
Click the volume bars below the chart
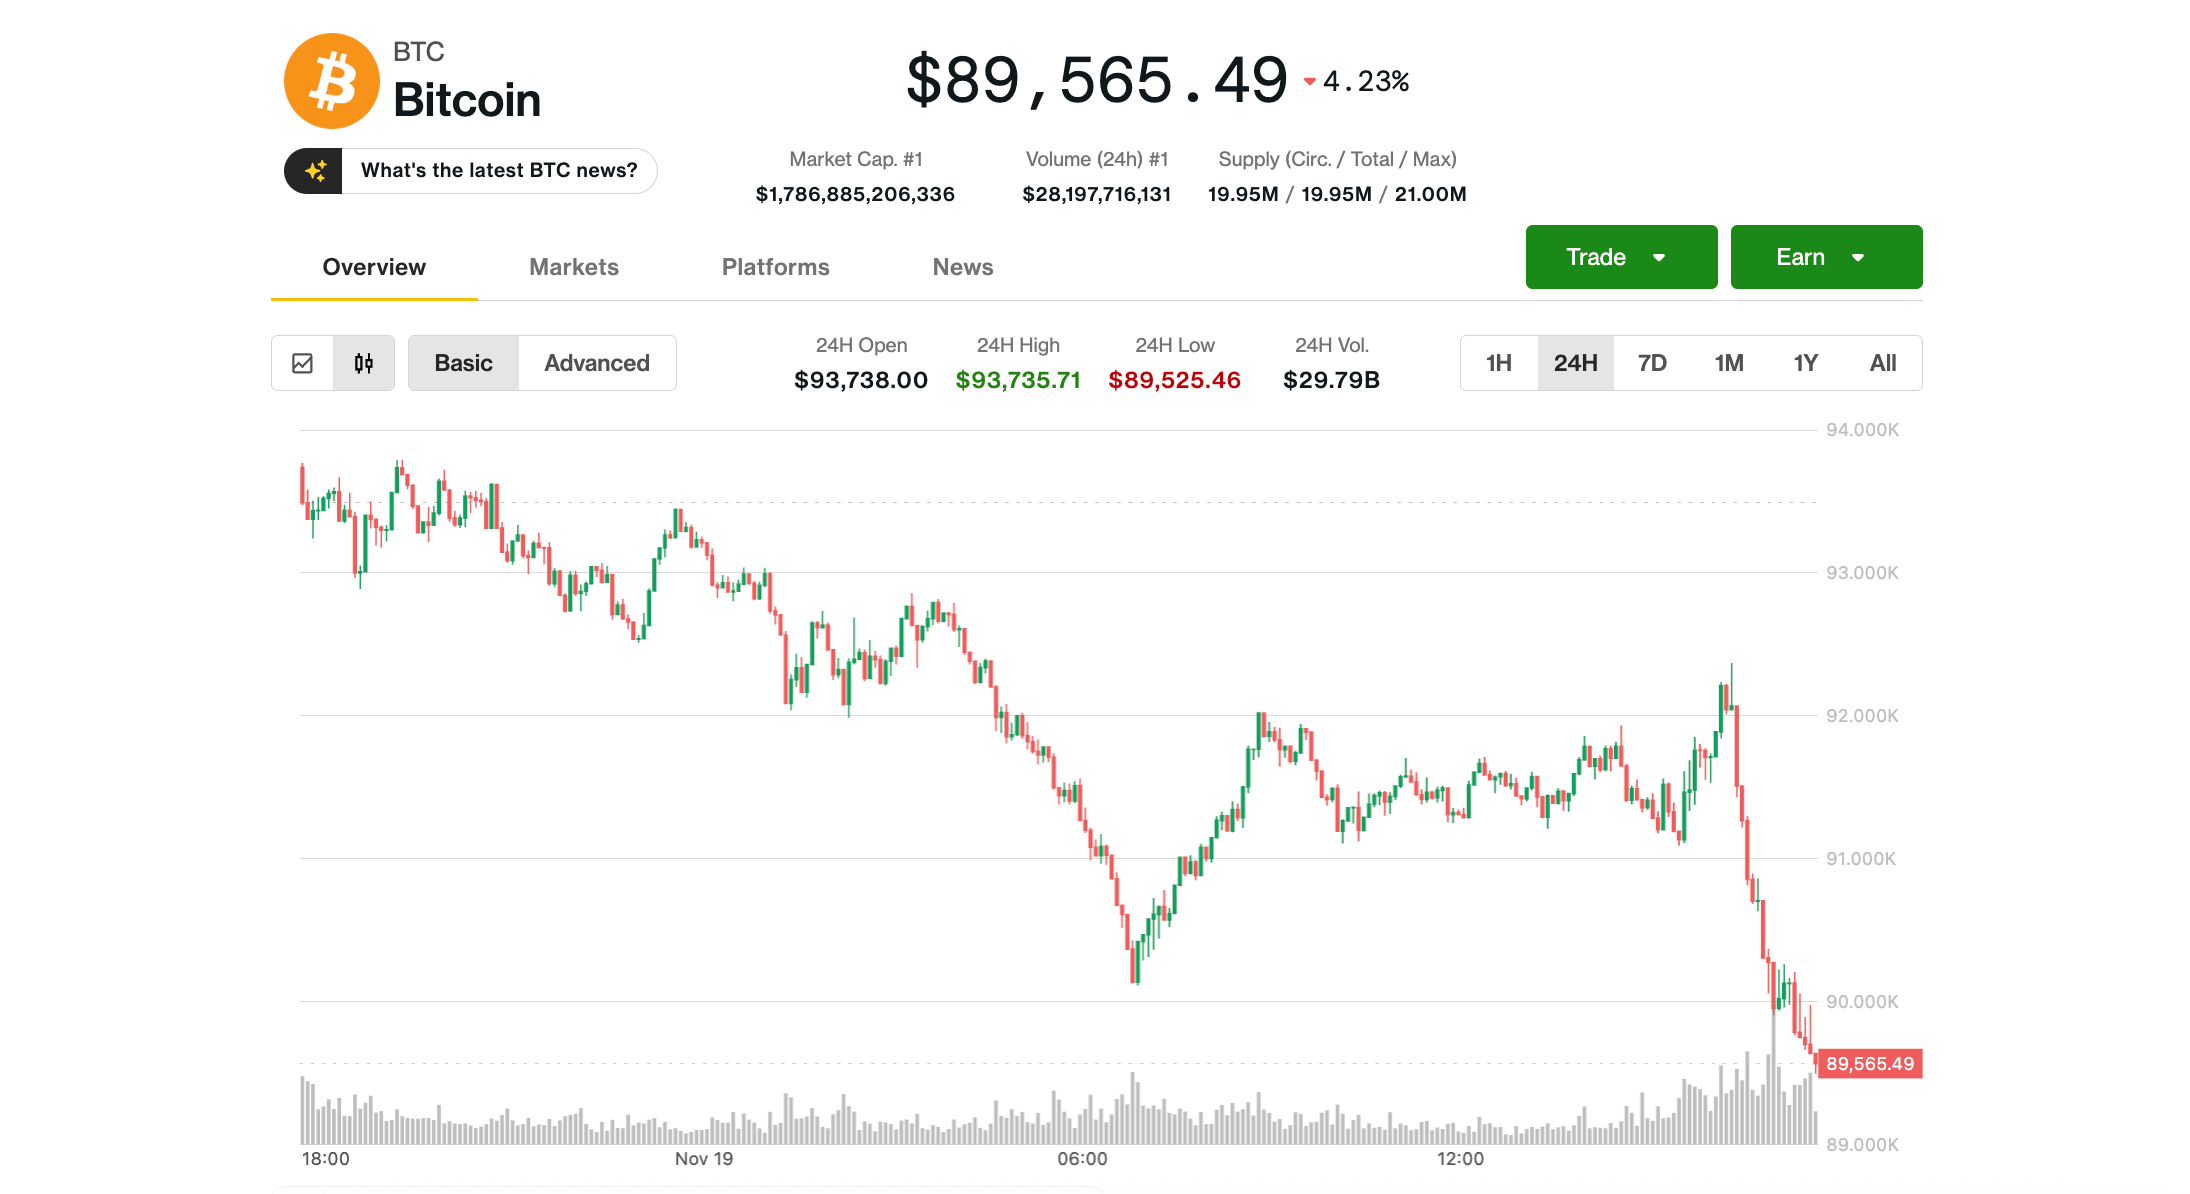pos(1000,1110)
